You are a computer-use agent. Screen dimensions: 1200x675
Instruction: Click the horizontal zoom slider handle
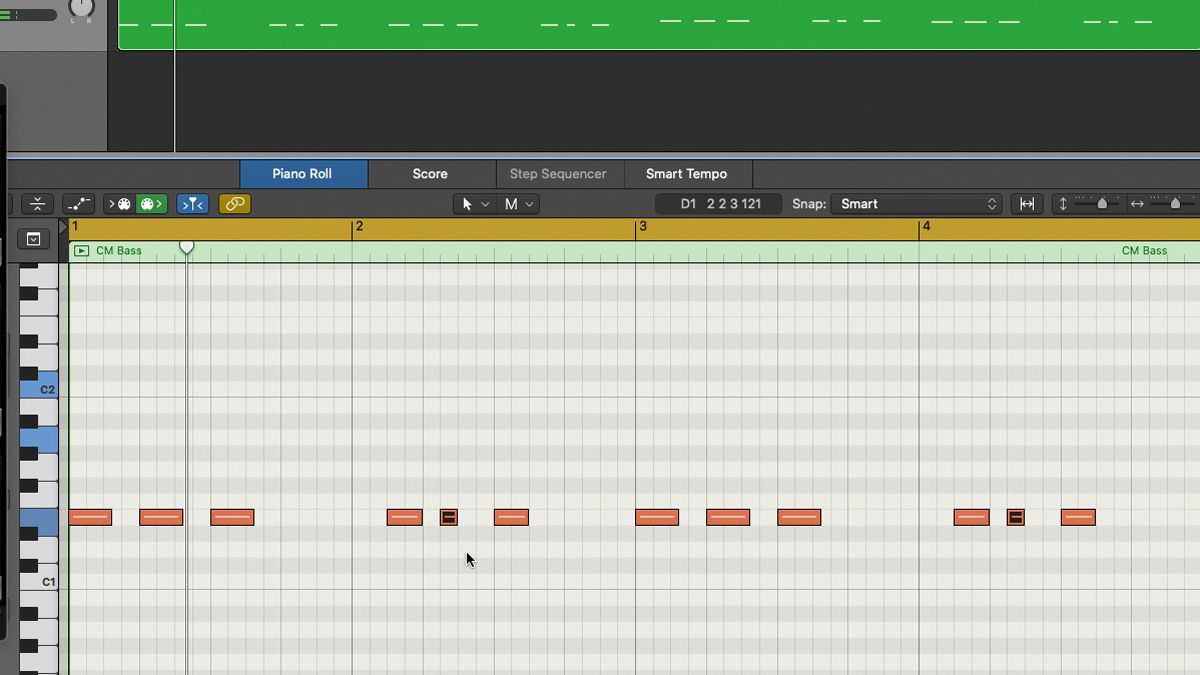1175,203
